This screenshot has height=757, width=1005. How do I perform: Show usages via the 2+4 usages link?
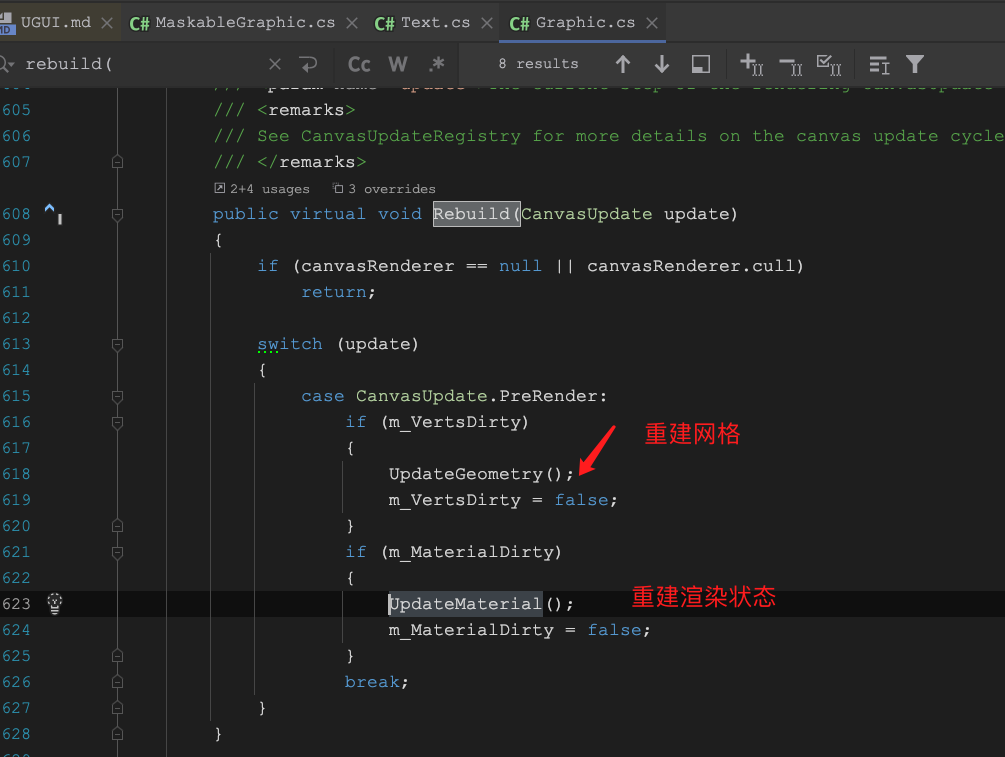tap(261, 188)
